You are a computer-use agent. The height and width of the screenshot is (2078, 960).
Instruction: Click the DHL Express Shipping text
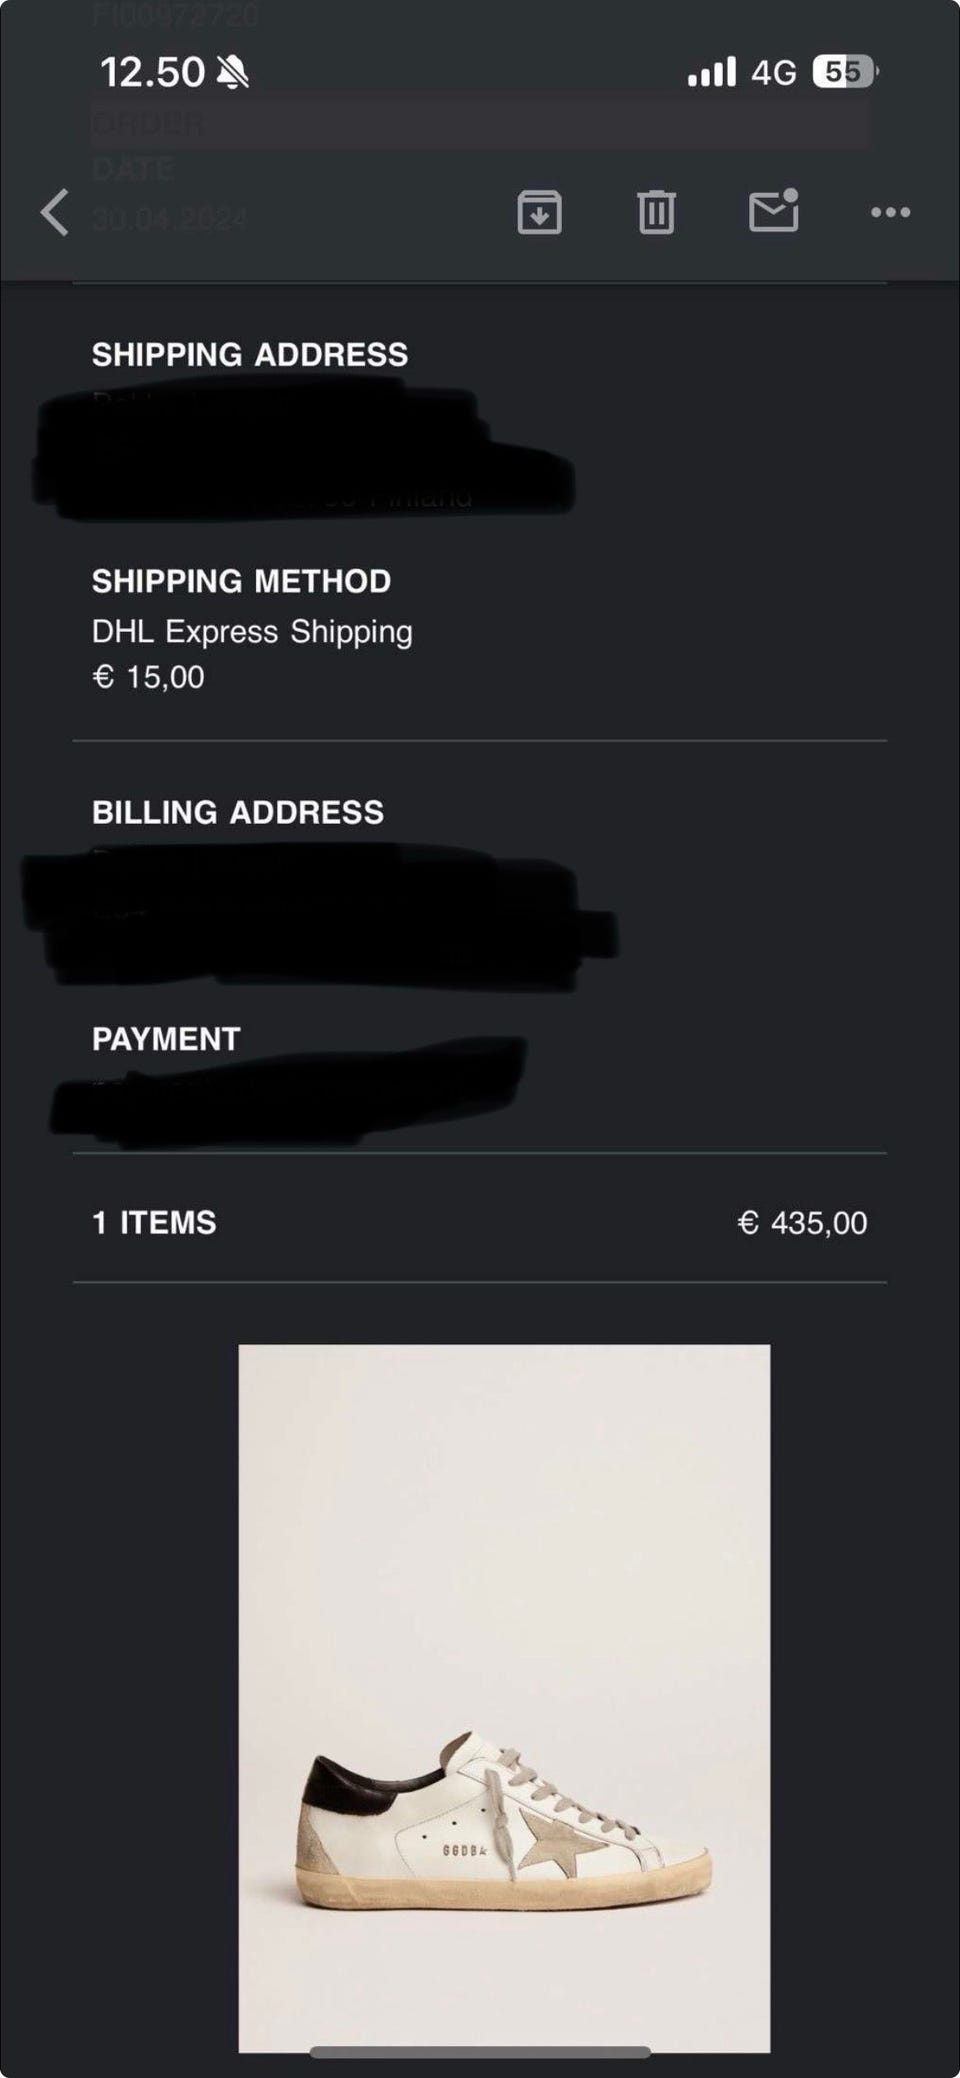tap(252, 632)
